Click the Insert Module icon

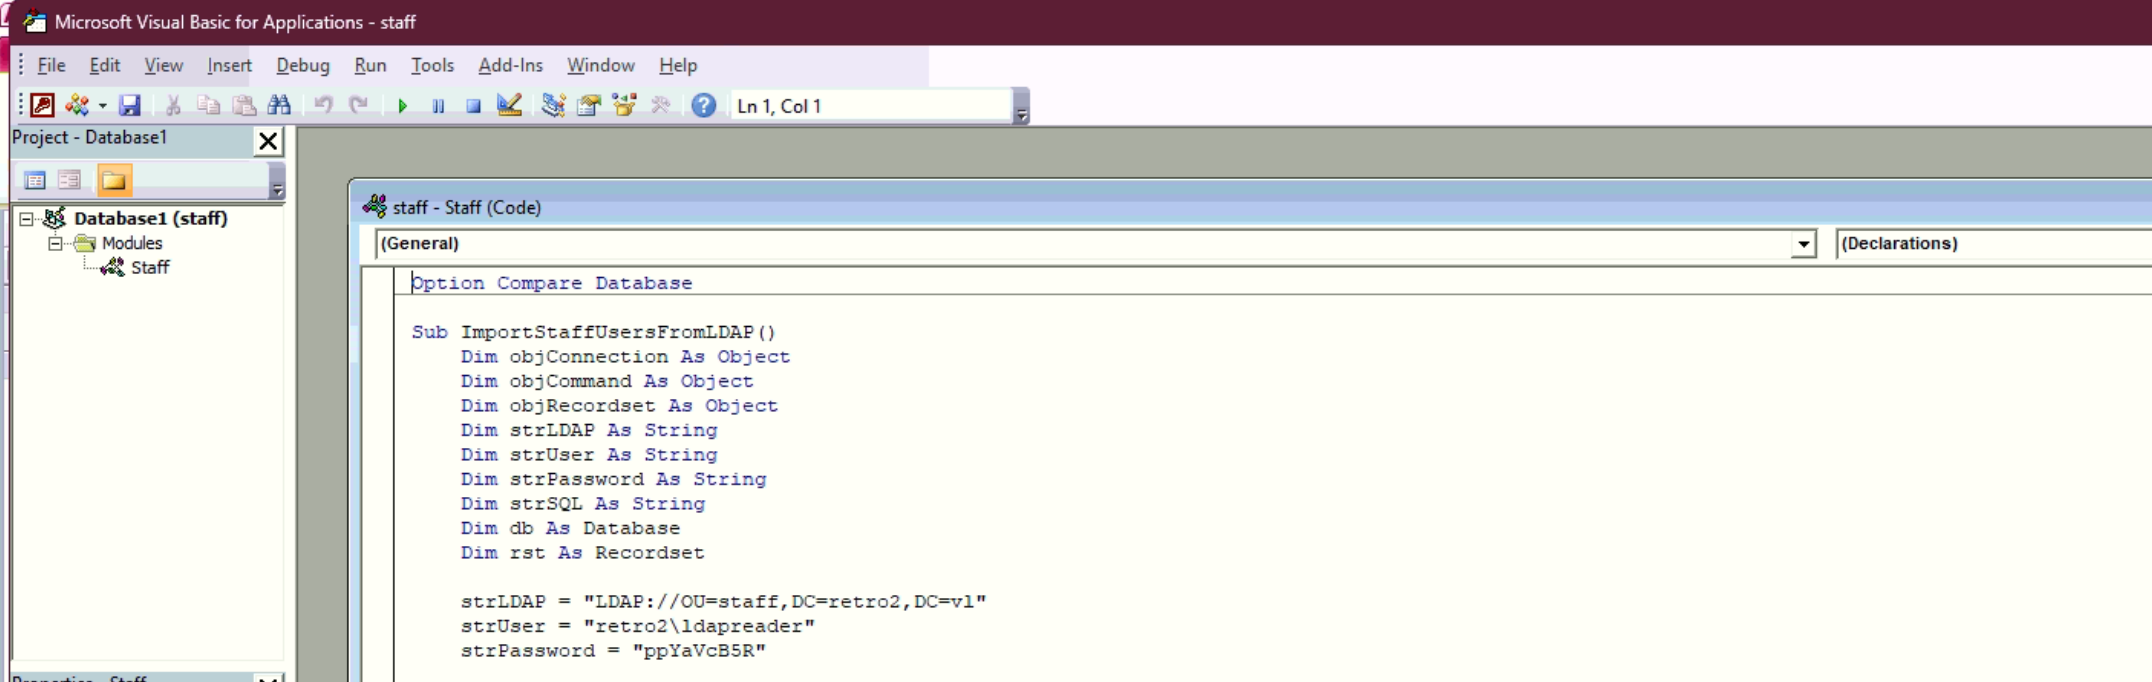[x=76, y=105]
